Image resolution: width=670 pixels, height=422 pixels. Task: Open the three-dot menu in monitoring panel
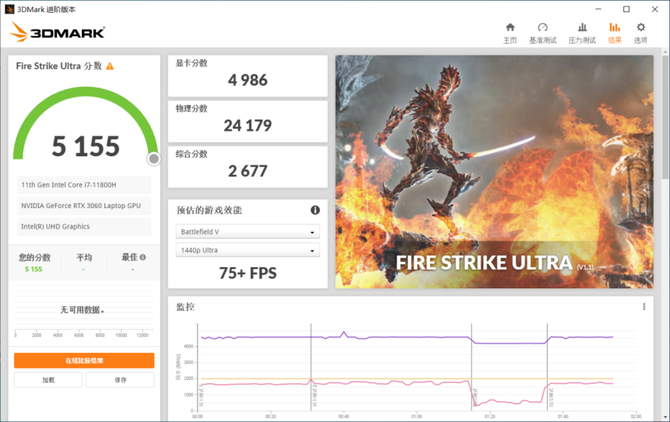pyautogui.click(x=644, y=307)
